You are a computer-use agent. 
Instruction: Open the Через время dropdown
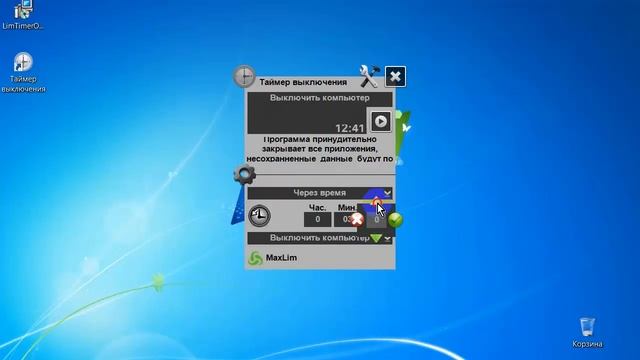pos(320,193)
